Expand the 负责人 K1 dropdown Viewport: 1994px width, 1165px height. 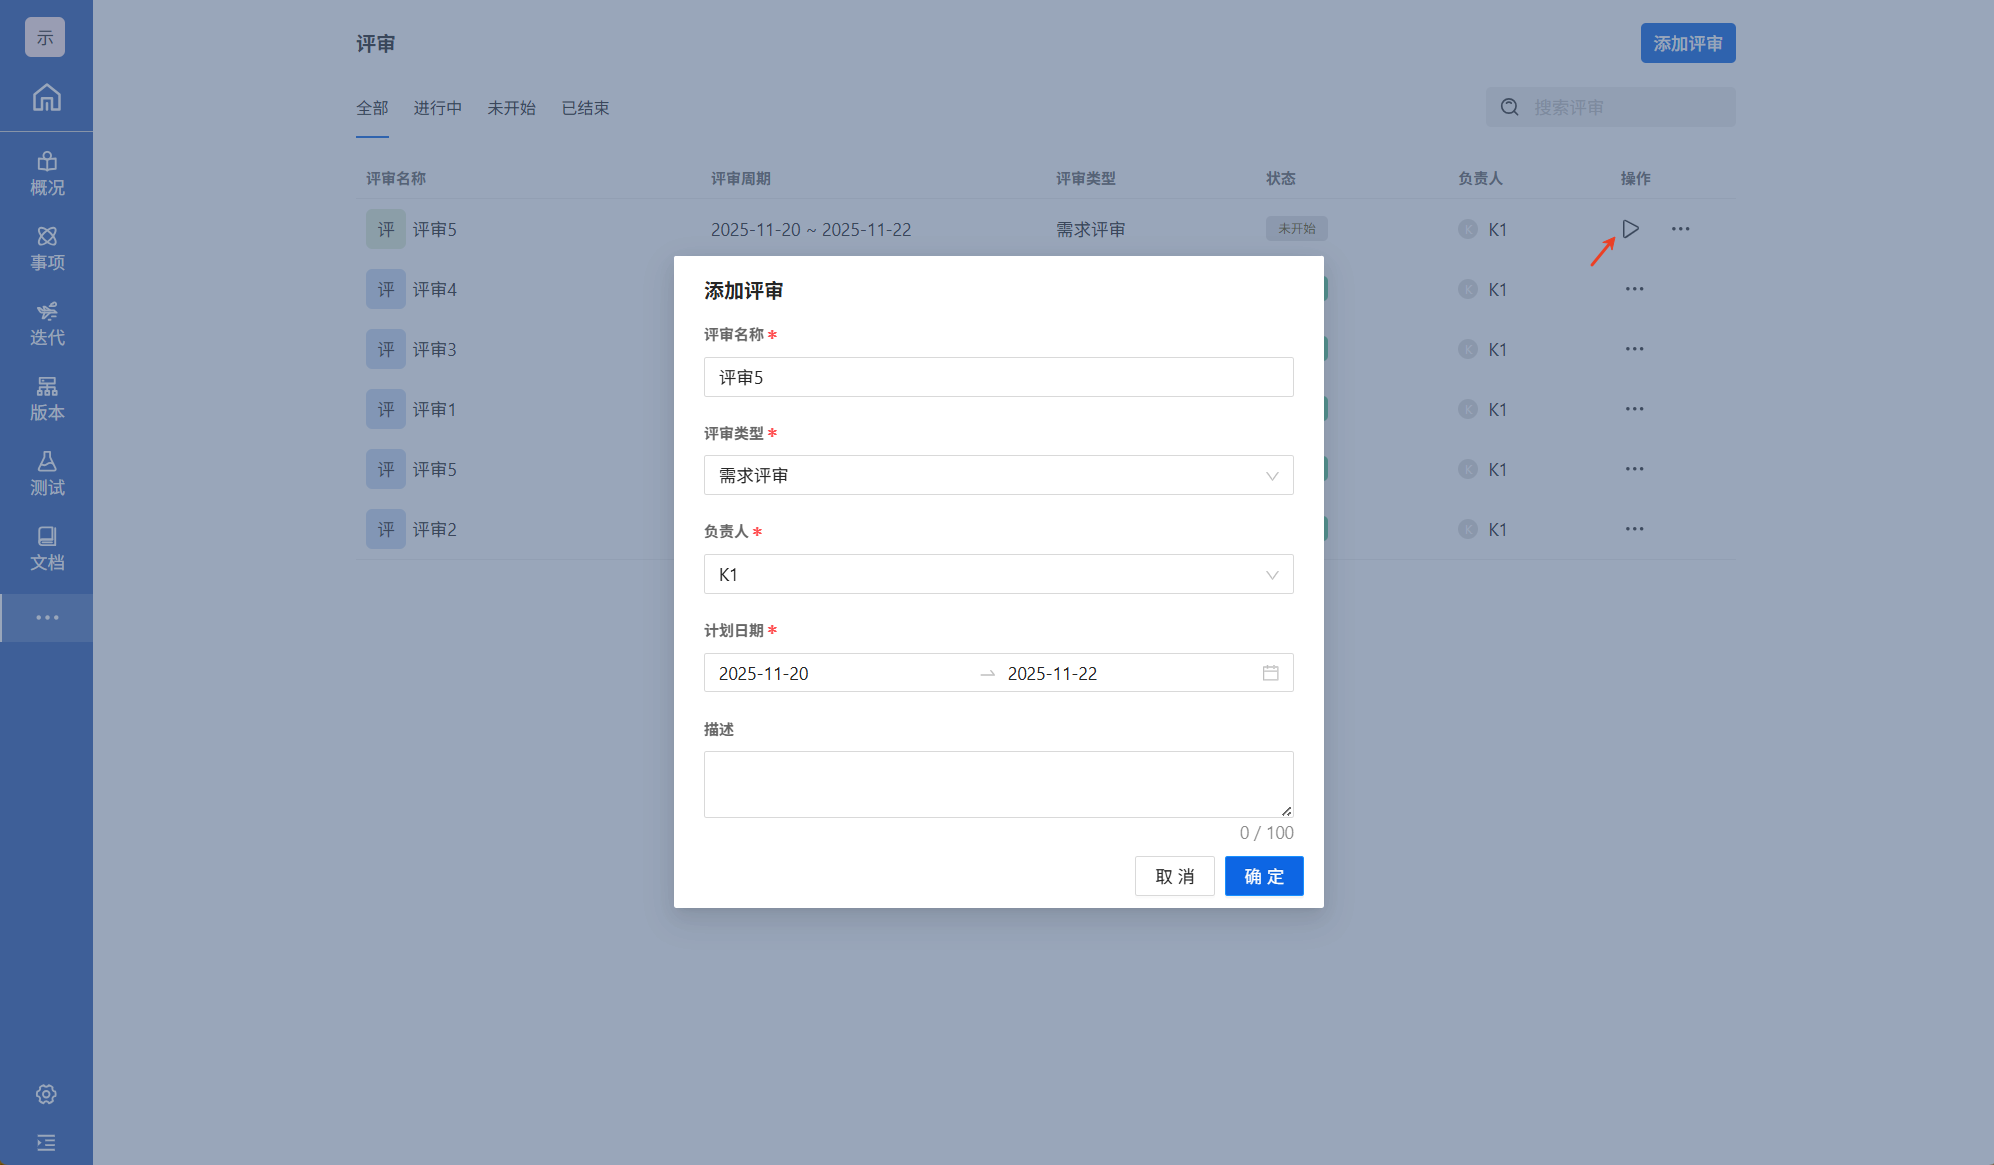click(998, 574)
